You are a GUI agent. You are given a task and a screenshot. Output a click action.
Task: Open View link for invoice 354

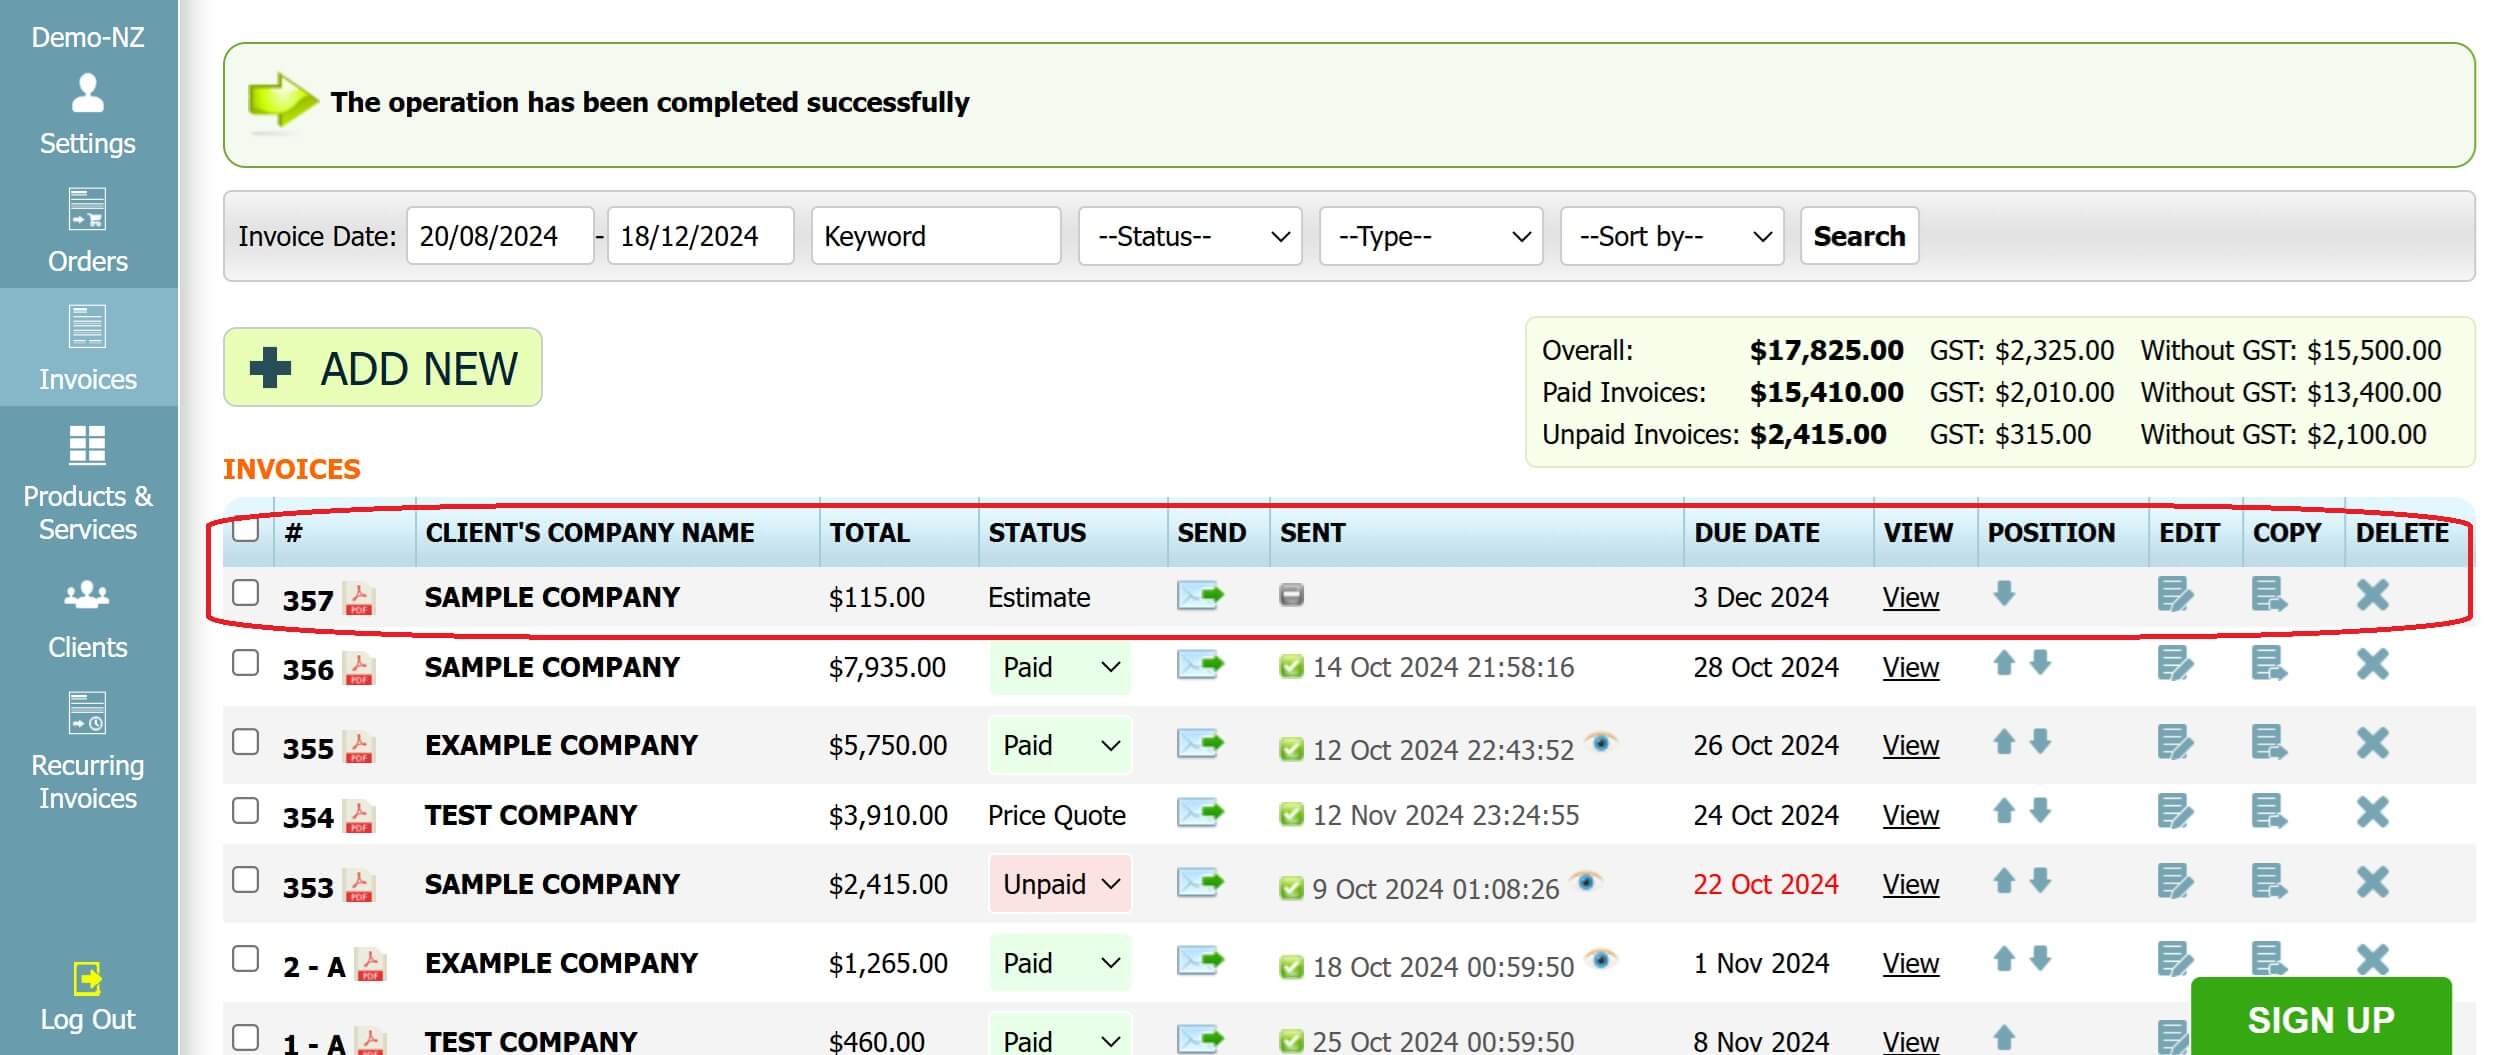point(1910,816)
